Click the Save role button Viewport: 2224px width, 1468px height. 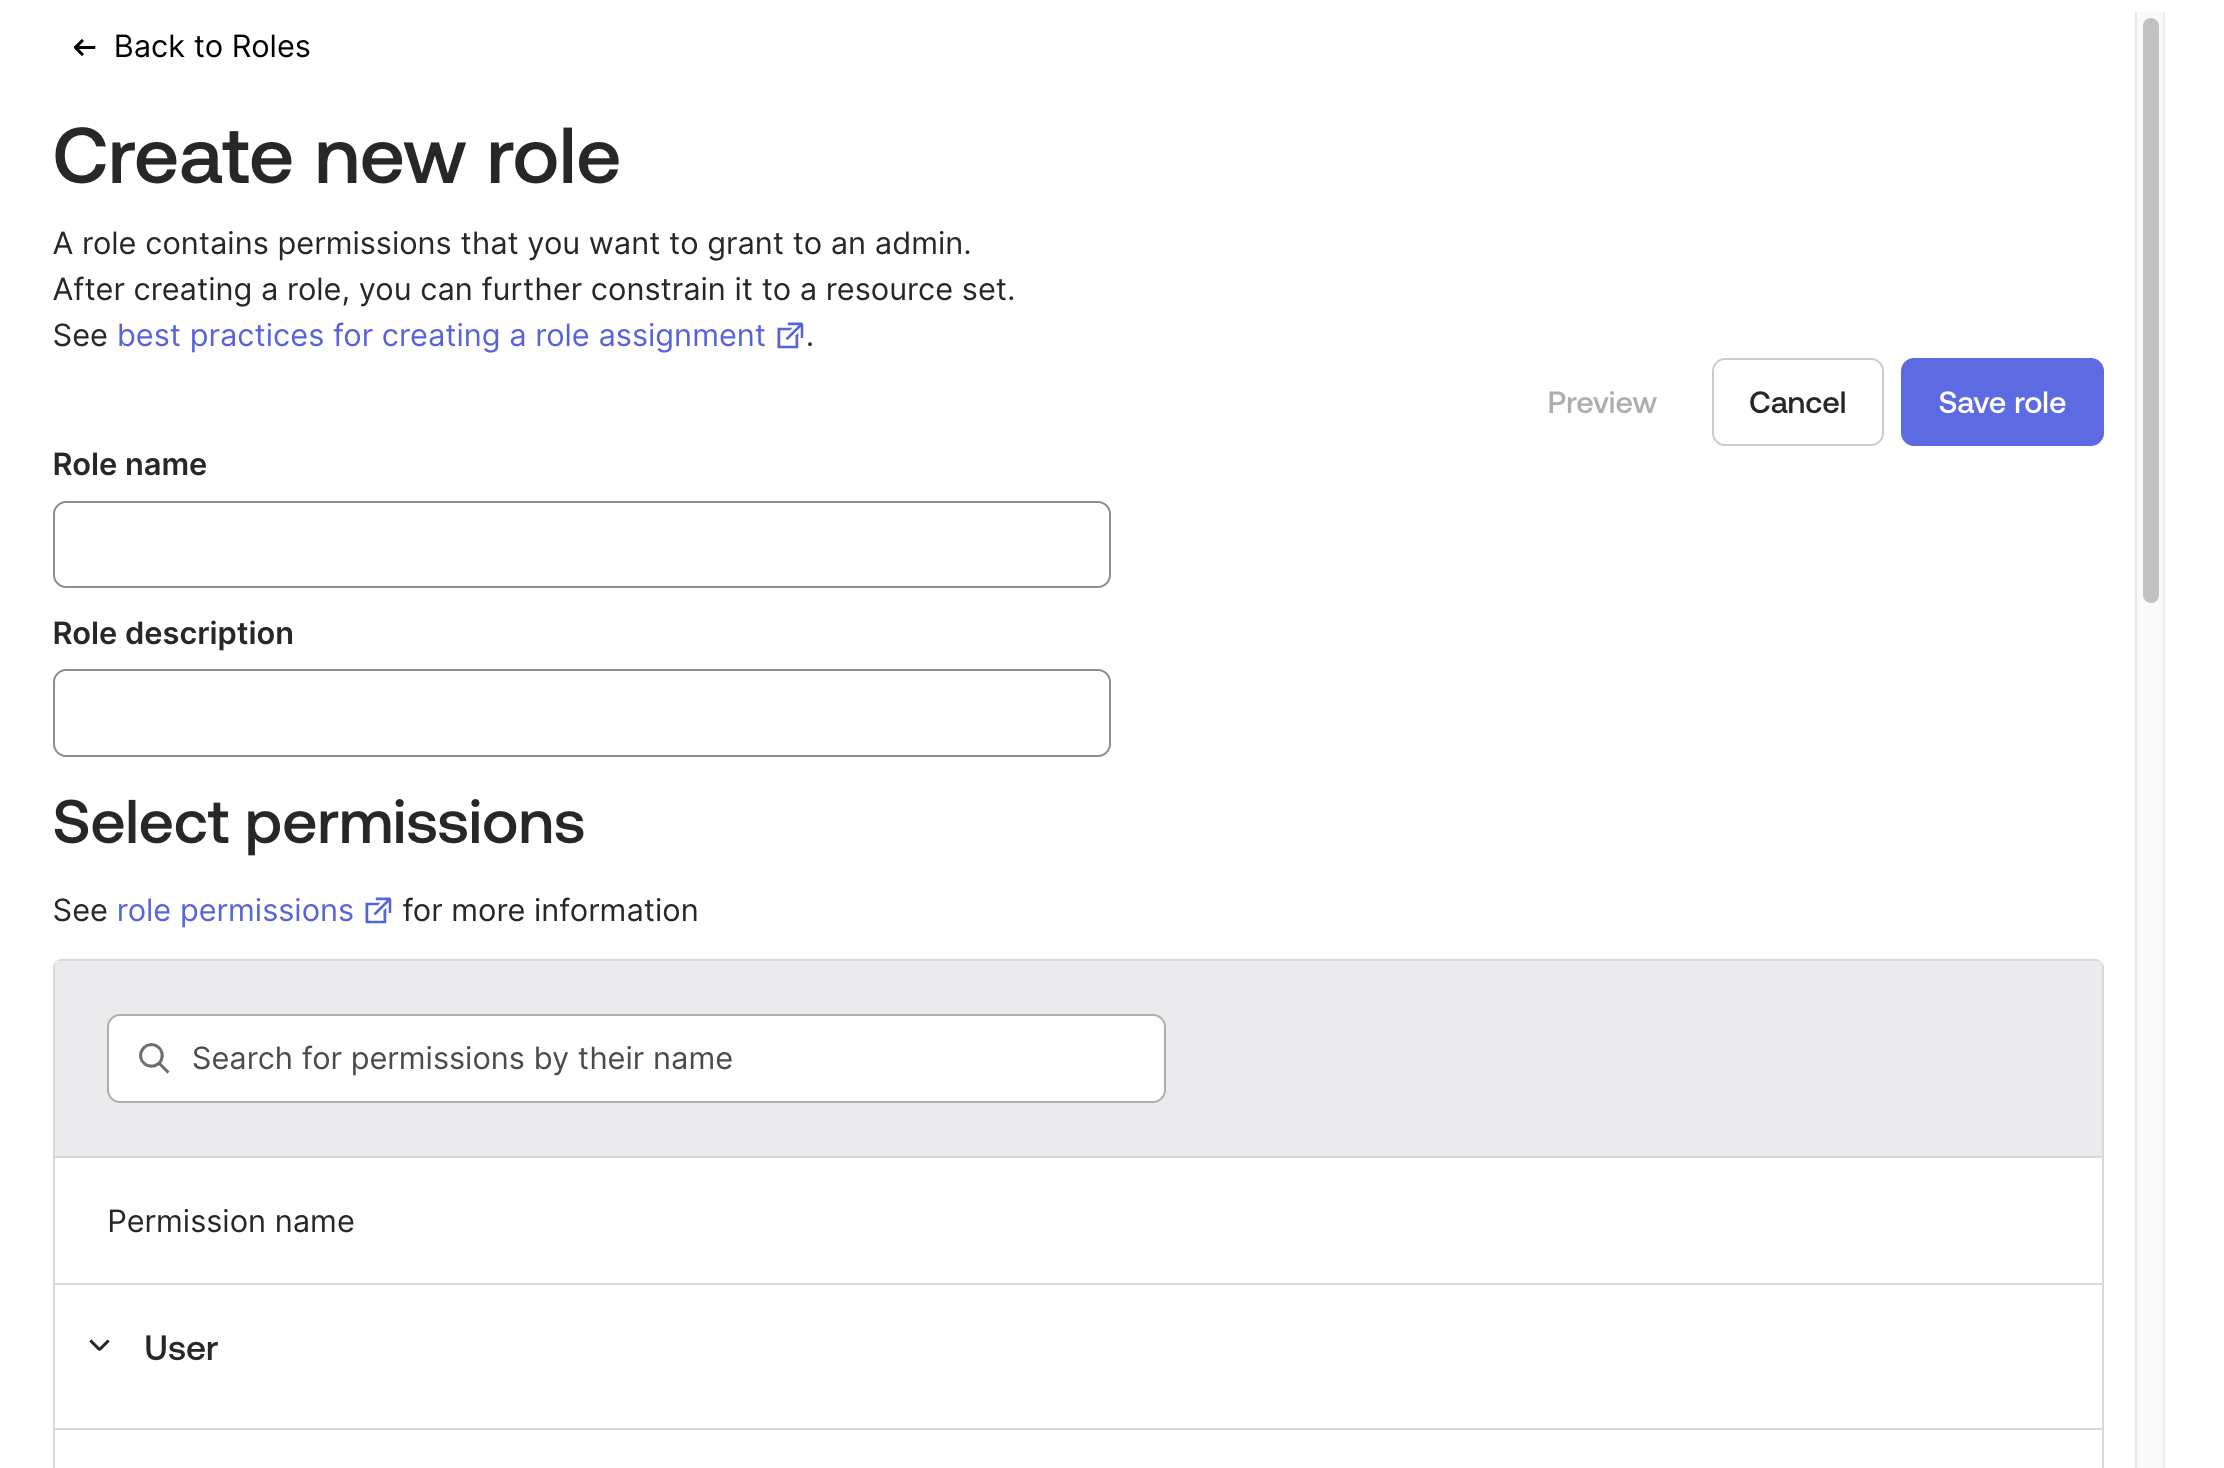[2001, 402]
